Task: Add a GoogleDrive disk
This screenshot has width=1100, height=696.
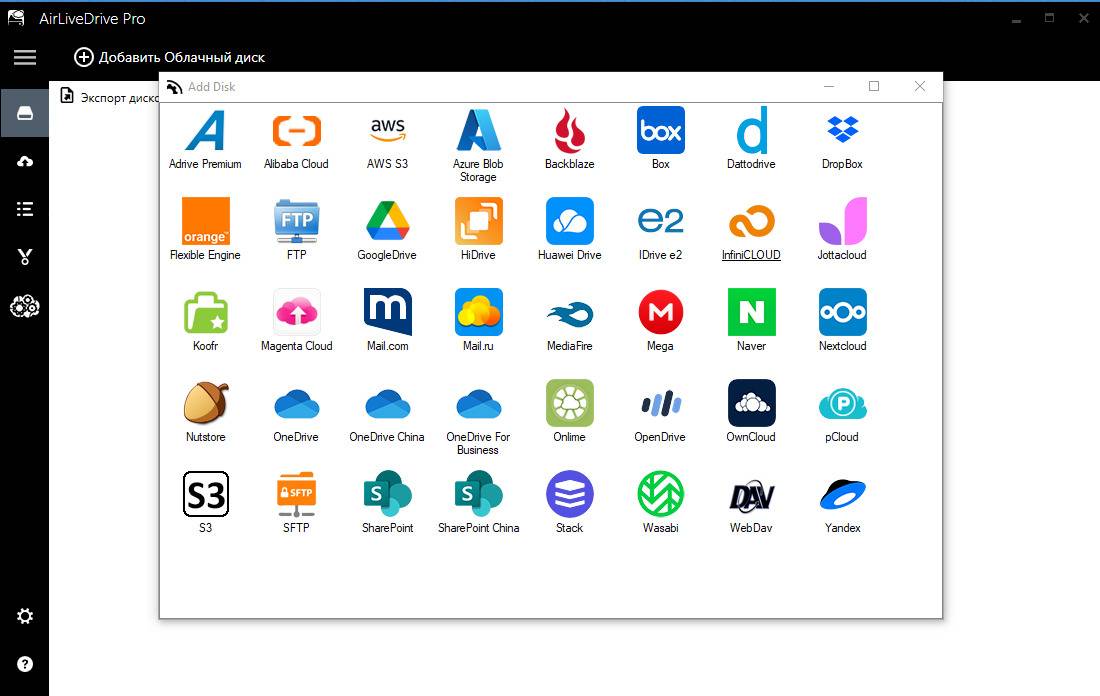Action: pyautogui.click(x=387, y=229)
